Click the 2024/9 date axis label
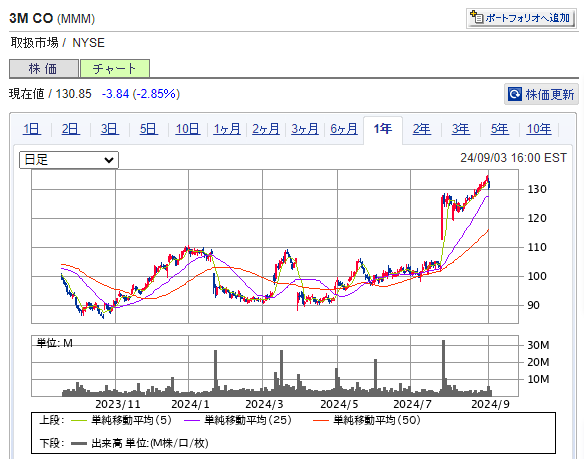The height and width of the screenshot is (459, 584). tap(490, 404)
